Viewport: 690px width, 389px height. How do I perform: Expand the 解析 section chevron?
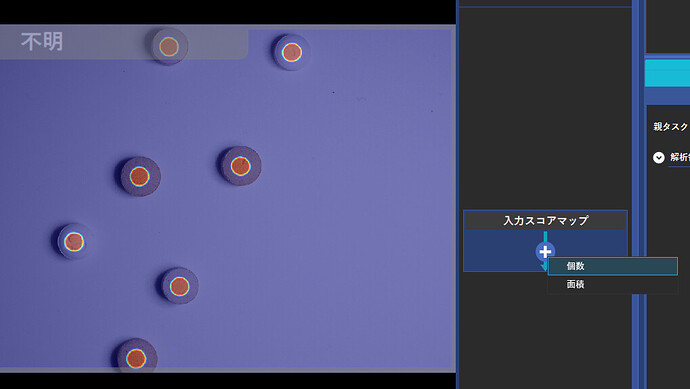[x=658, y=158]
